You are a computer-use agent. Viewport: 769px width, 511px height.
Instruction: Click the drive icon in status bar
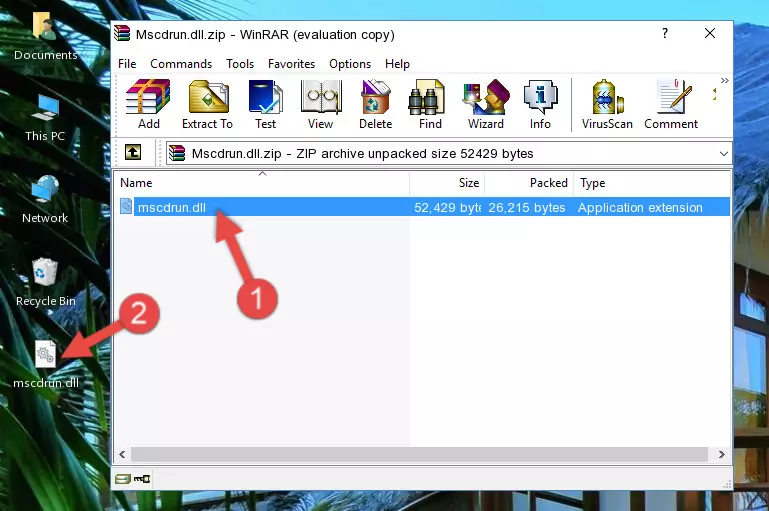123,479
